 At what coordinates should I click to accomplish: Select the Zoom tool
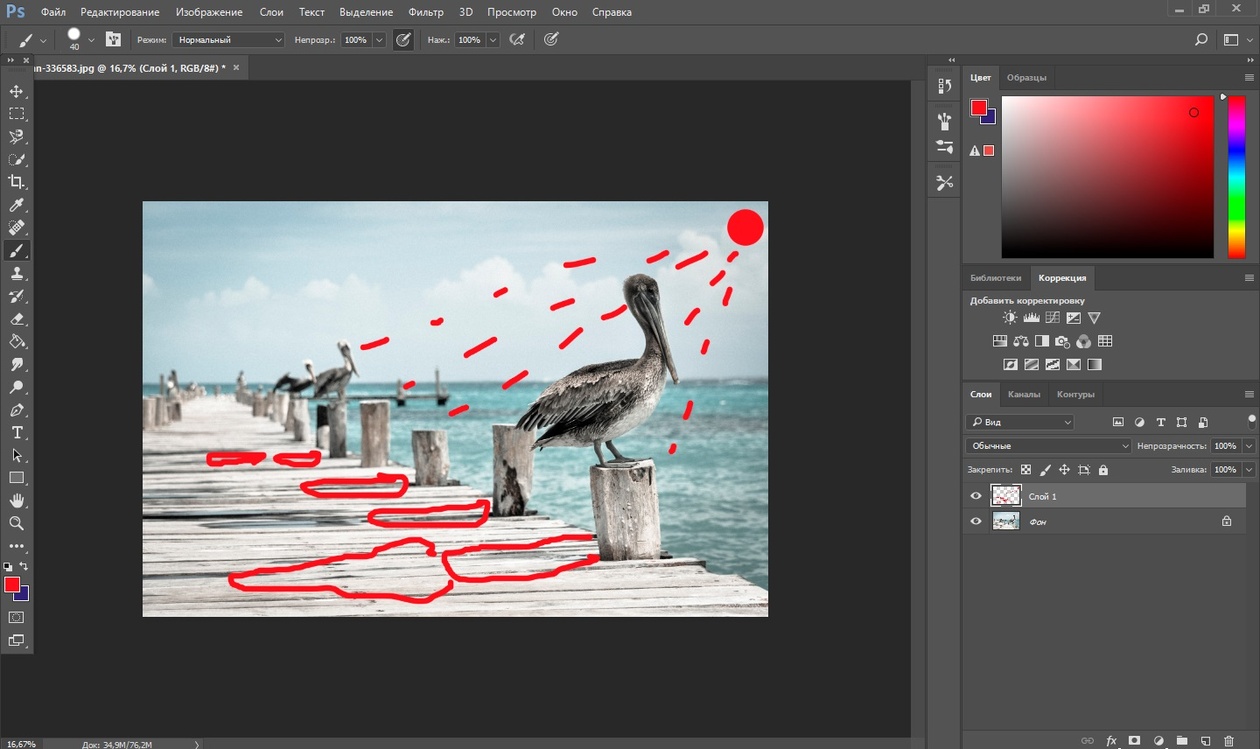pyautogui.click(x=16, y=523)
